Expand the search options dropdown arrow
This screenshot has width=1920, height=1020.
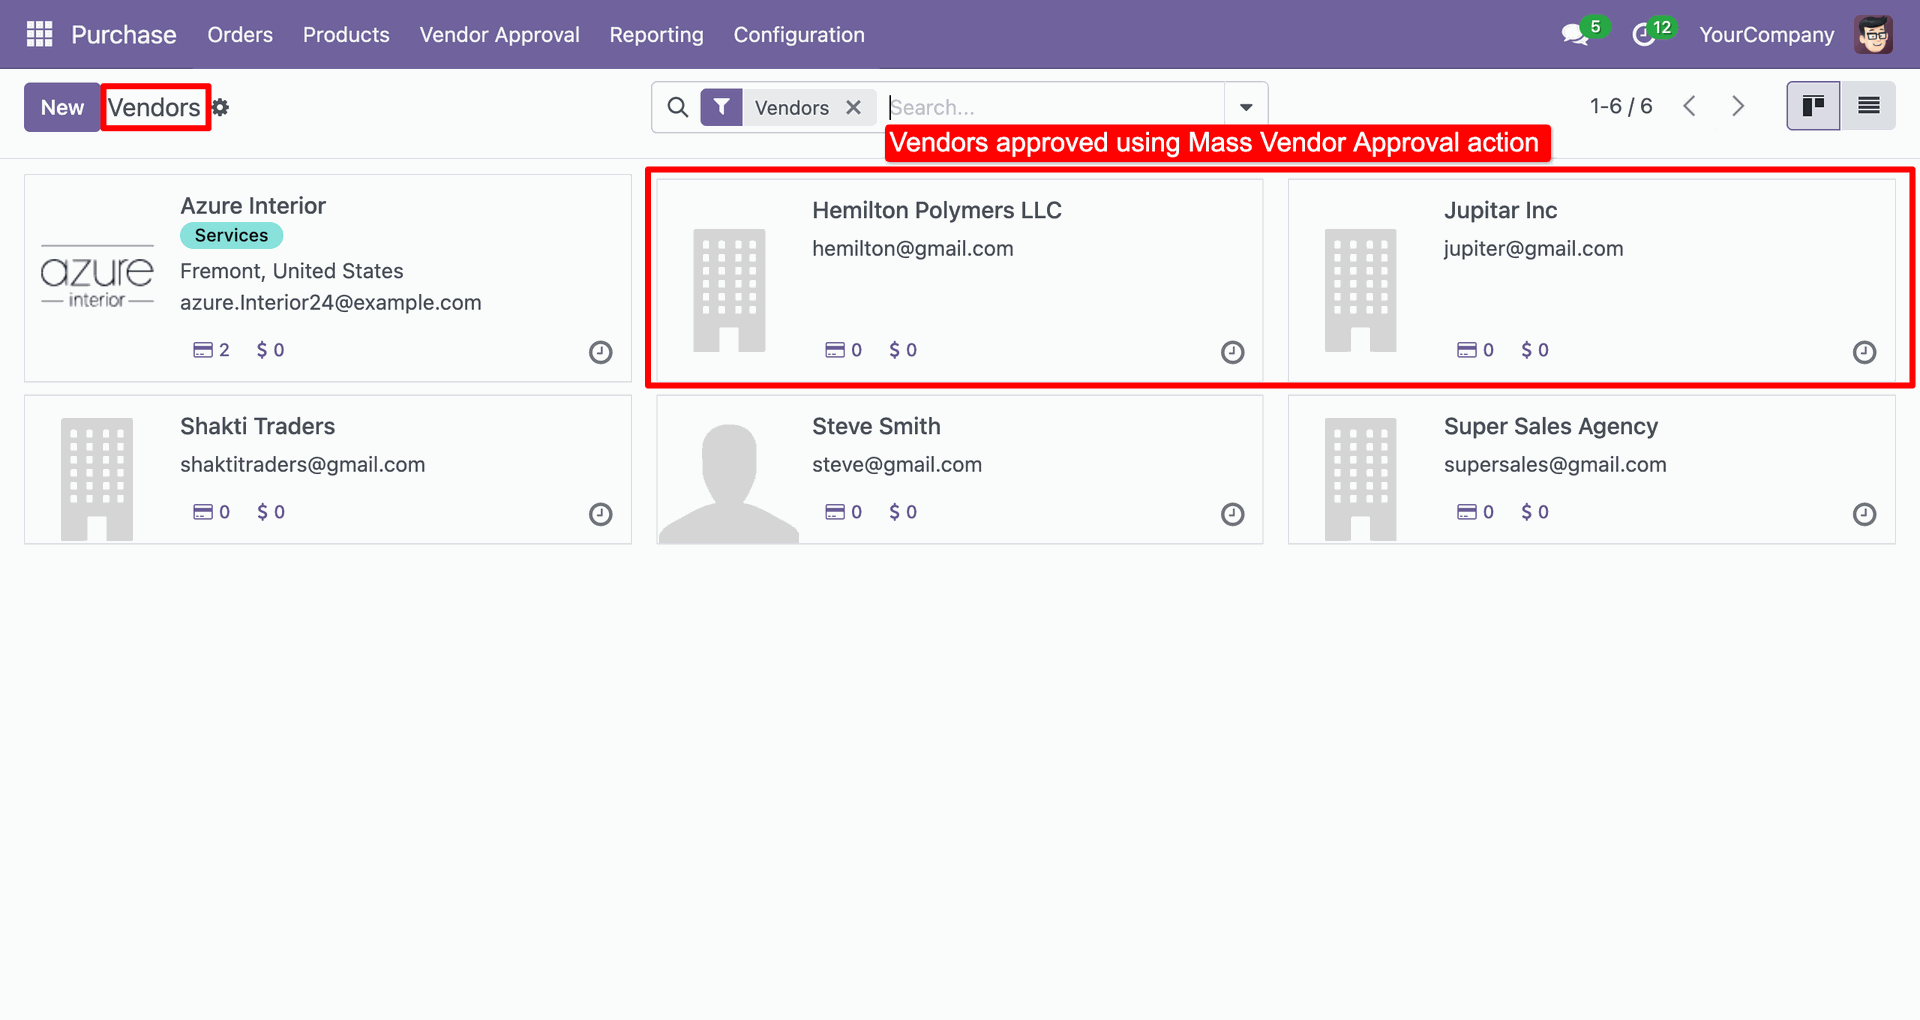(1246, 107)
